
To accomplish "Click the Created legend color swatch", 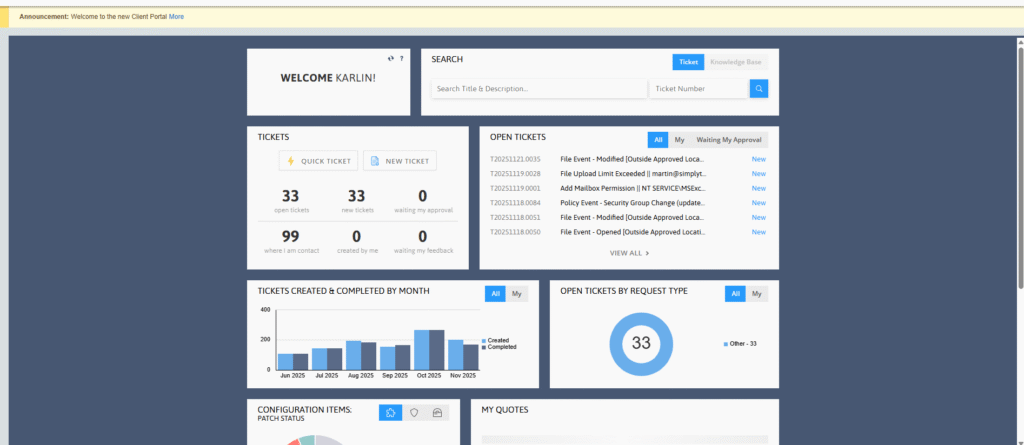I will click(483, 340).
